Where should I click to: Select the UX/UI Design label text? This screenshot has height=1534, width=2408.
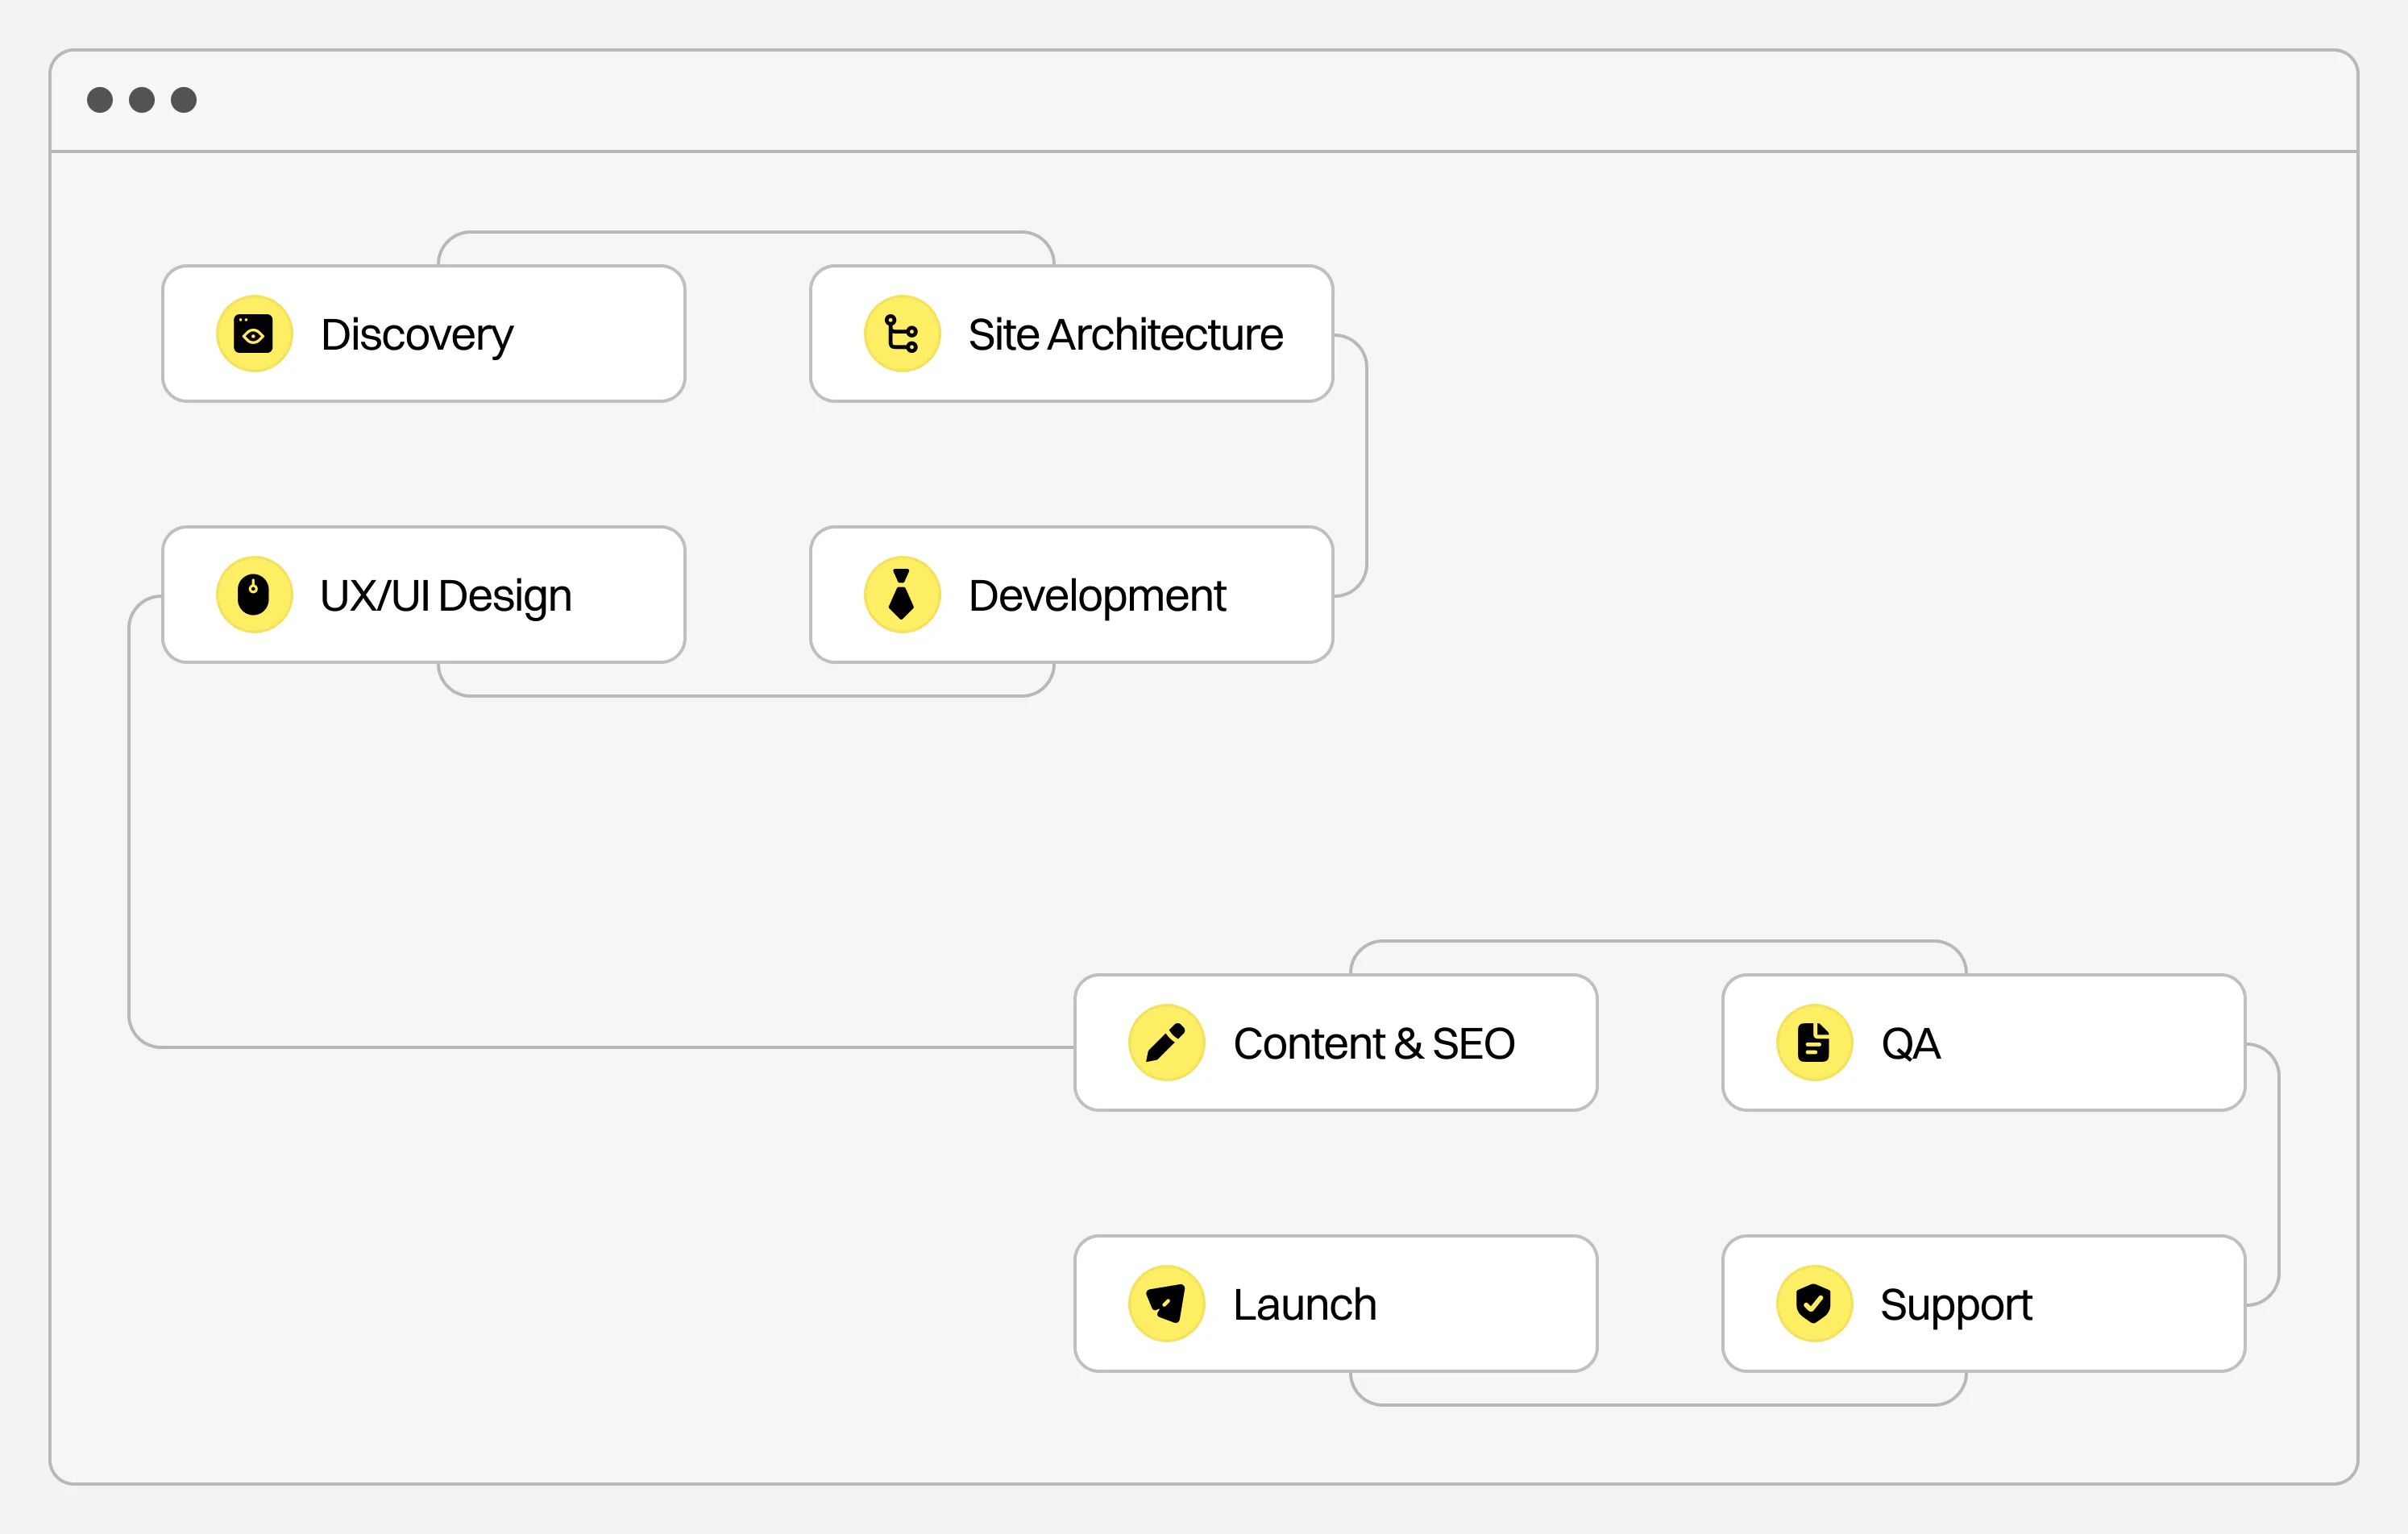[x=446, y=597]
